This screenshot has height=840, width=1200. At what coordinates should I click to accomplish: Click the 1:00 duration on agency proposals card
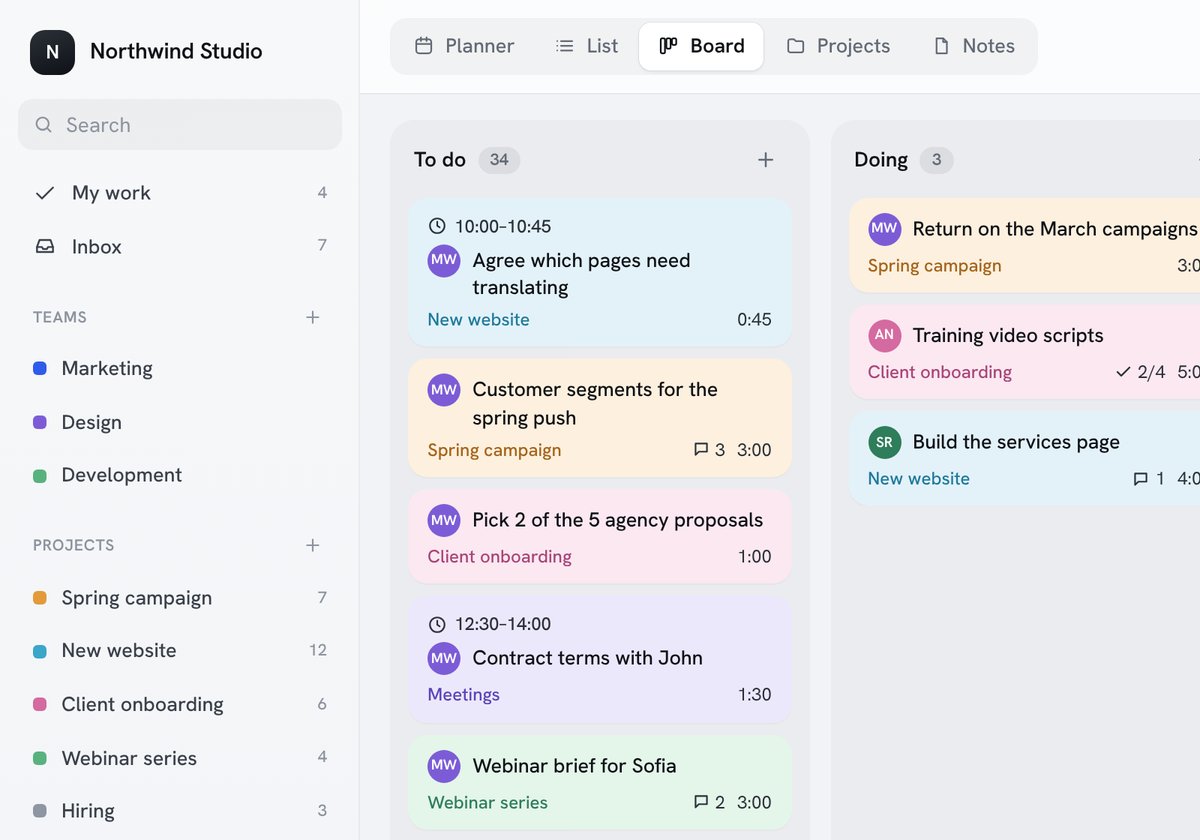coord(755,556)
